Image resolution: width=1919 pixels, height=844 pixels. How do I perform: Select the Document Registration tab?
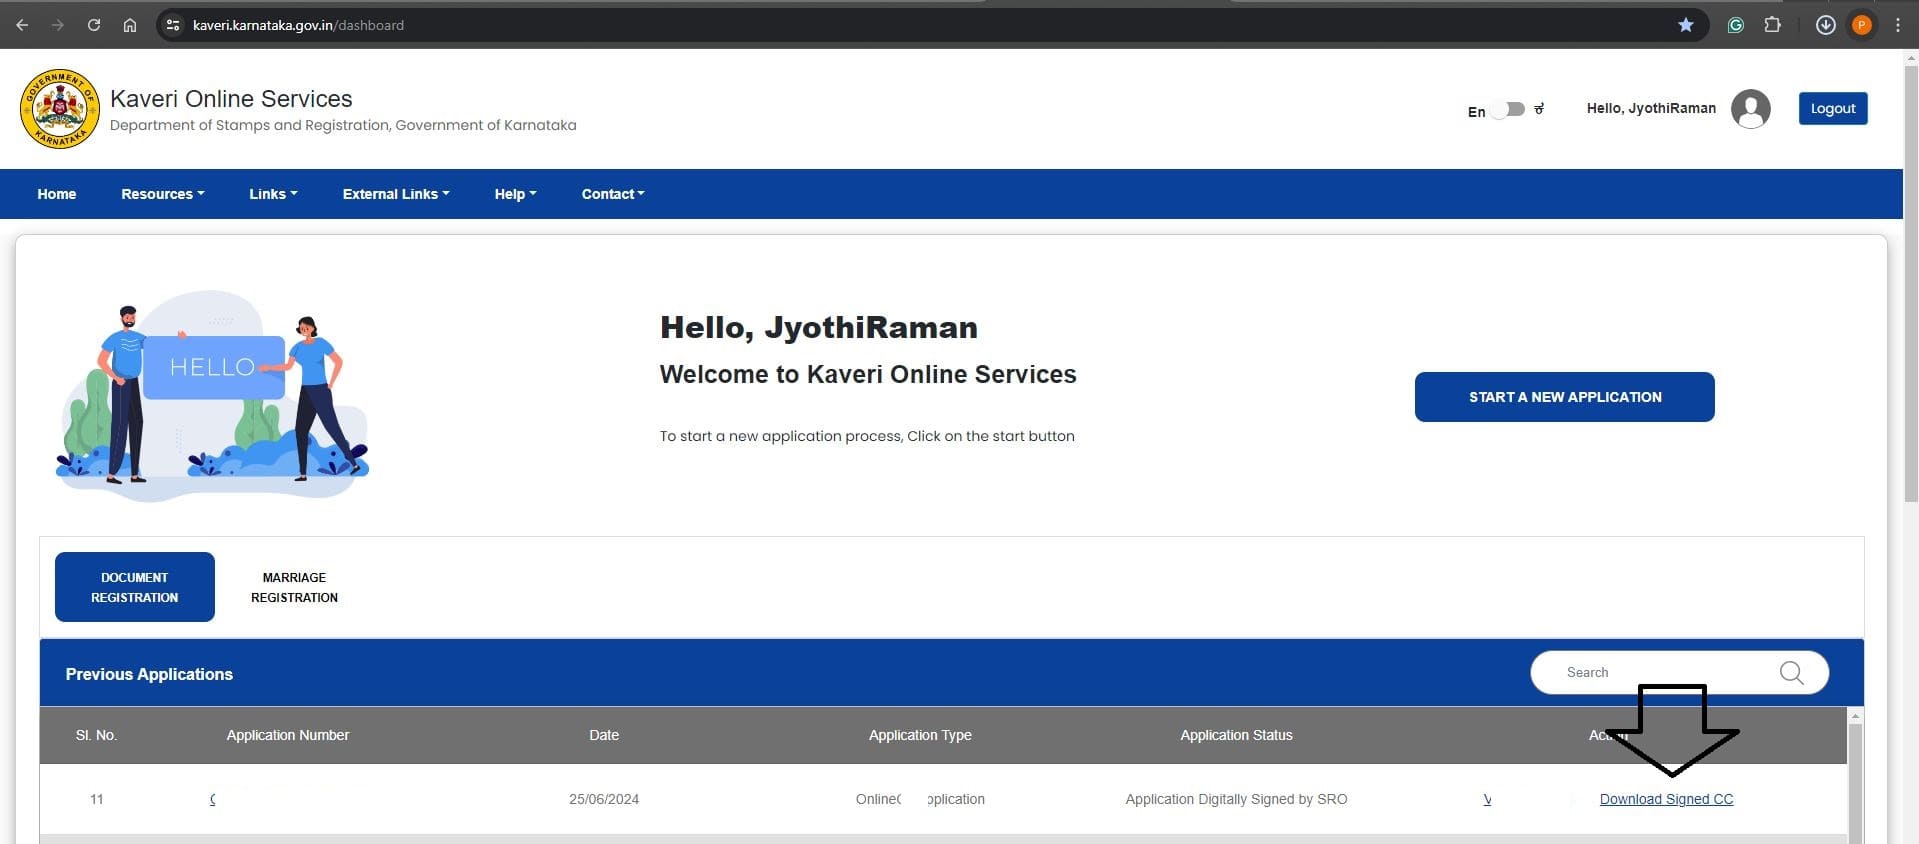tap(135, 587)
